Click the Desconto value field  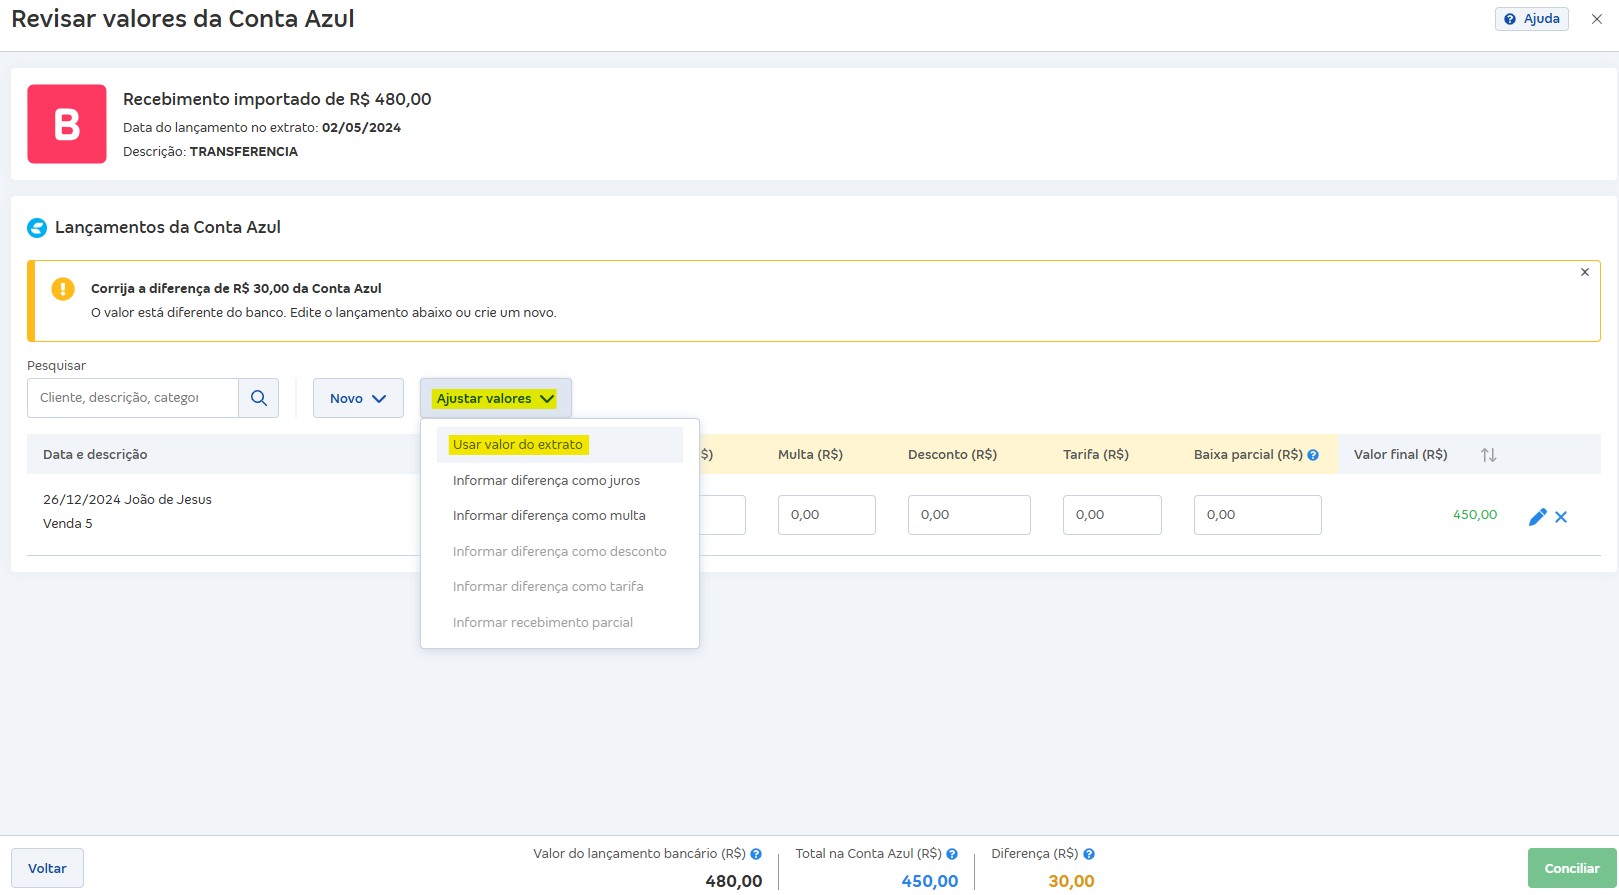click(x=969, y=515)
